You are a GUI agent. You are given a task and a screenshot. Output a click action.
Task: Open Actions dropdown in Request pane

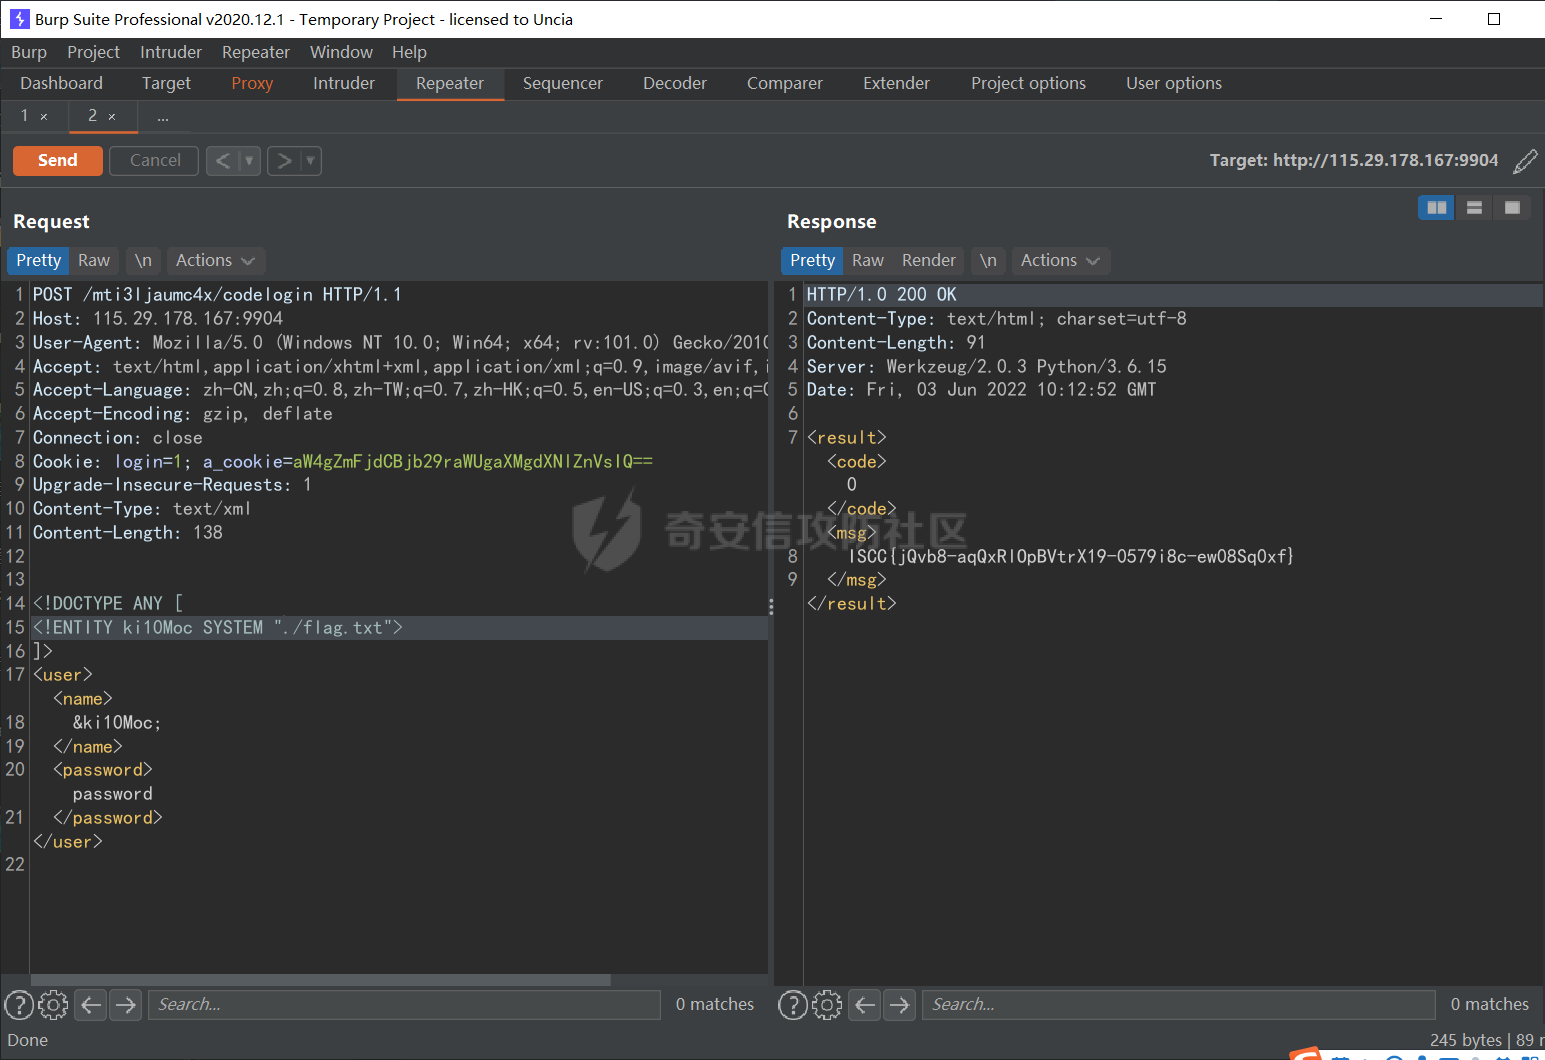pyautogui.click(x=215, y=260)
